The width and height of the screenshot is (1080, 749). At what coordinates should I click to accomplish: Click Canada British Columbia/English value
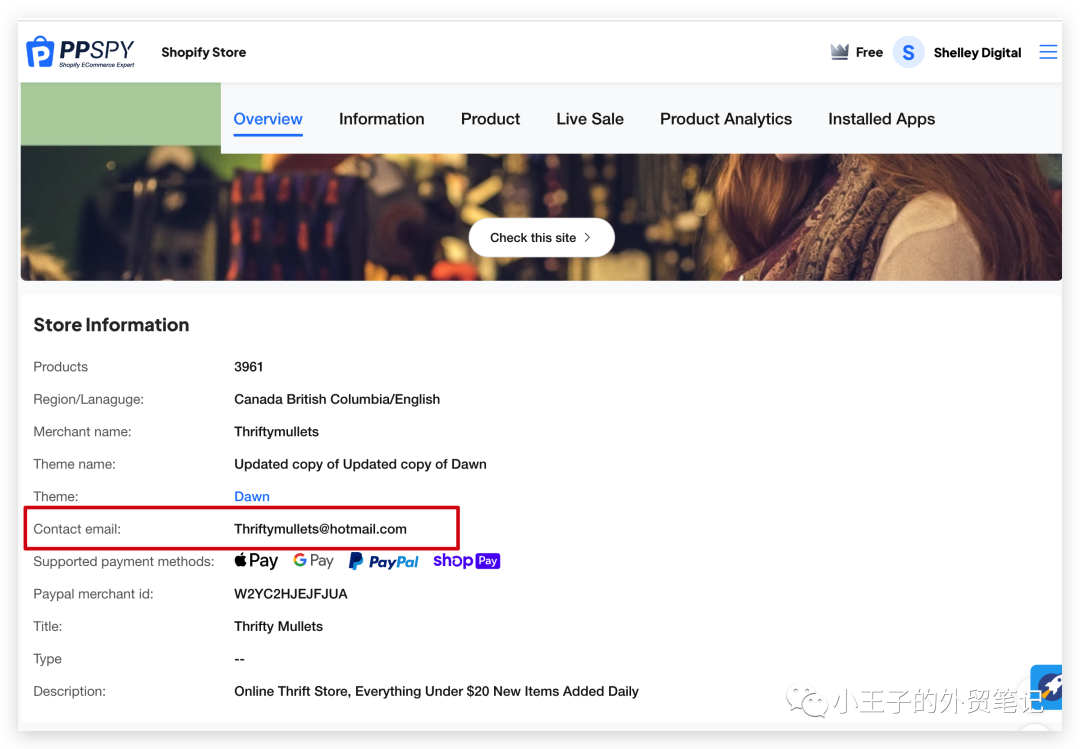tap(337, 399)
